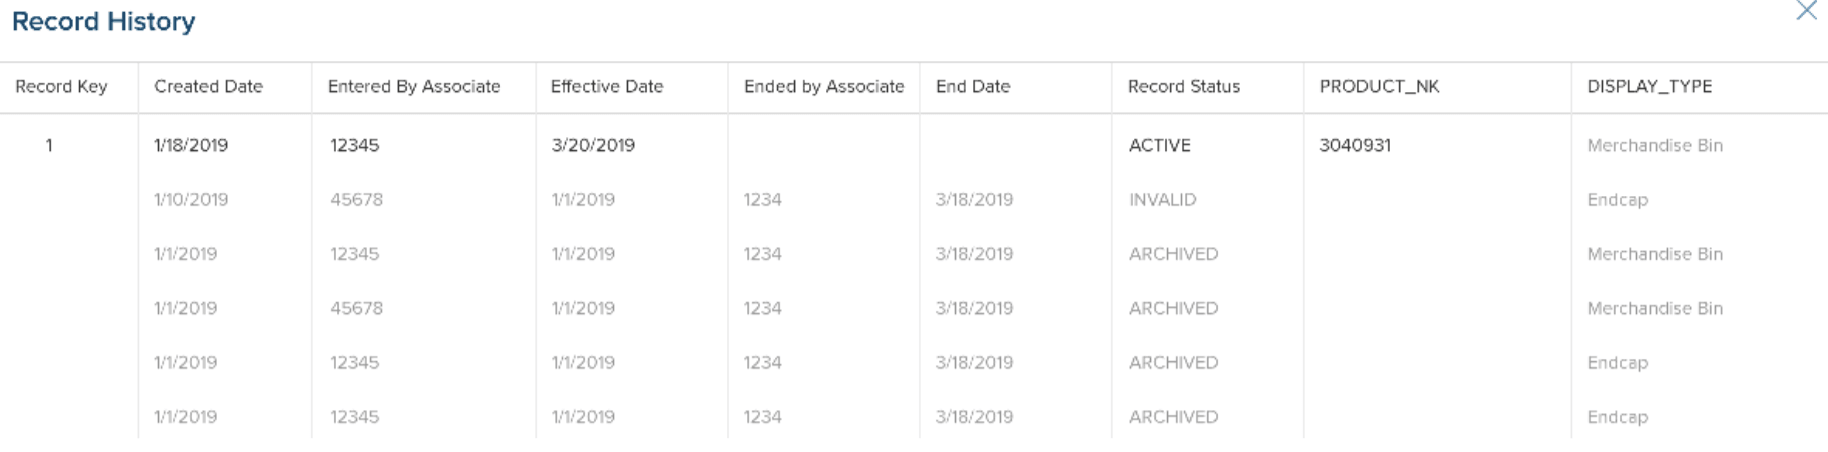Select the Record Status column header
The image size is (1828, 452).
coord(1184,87)
